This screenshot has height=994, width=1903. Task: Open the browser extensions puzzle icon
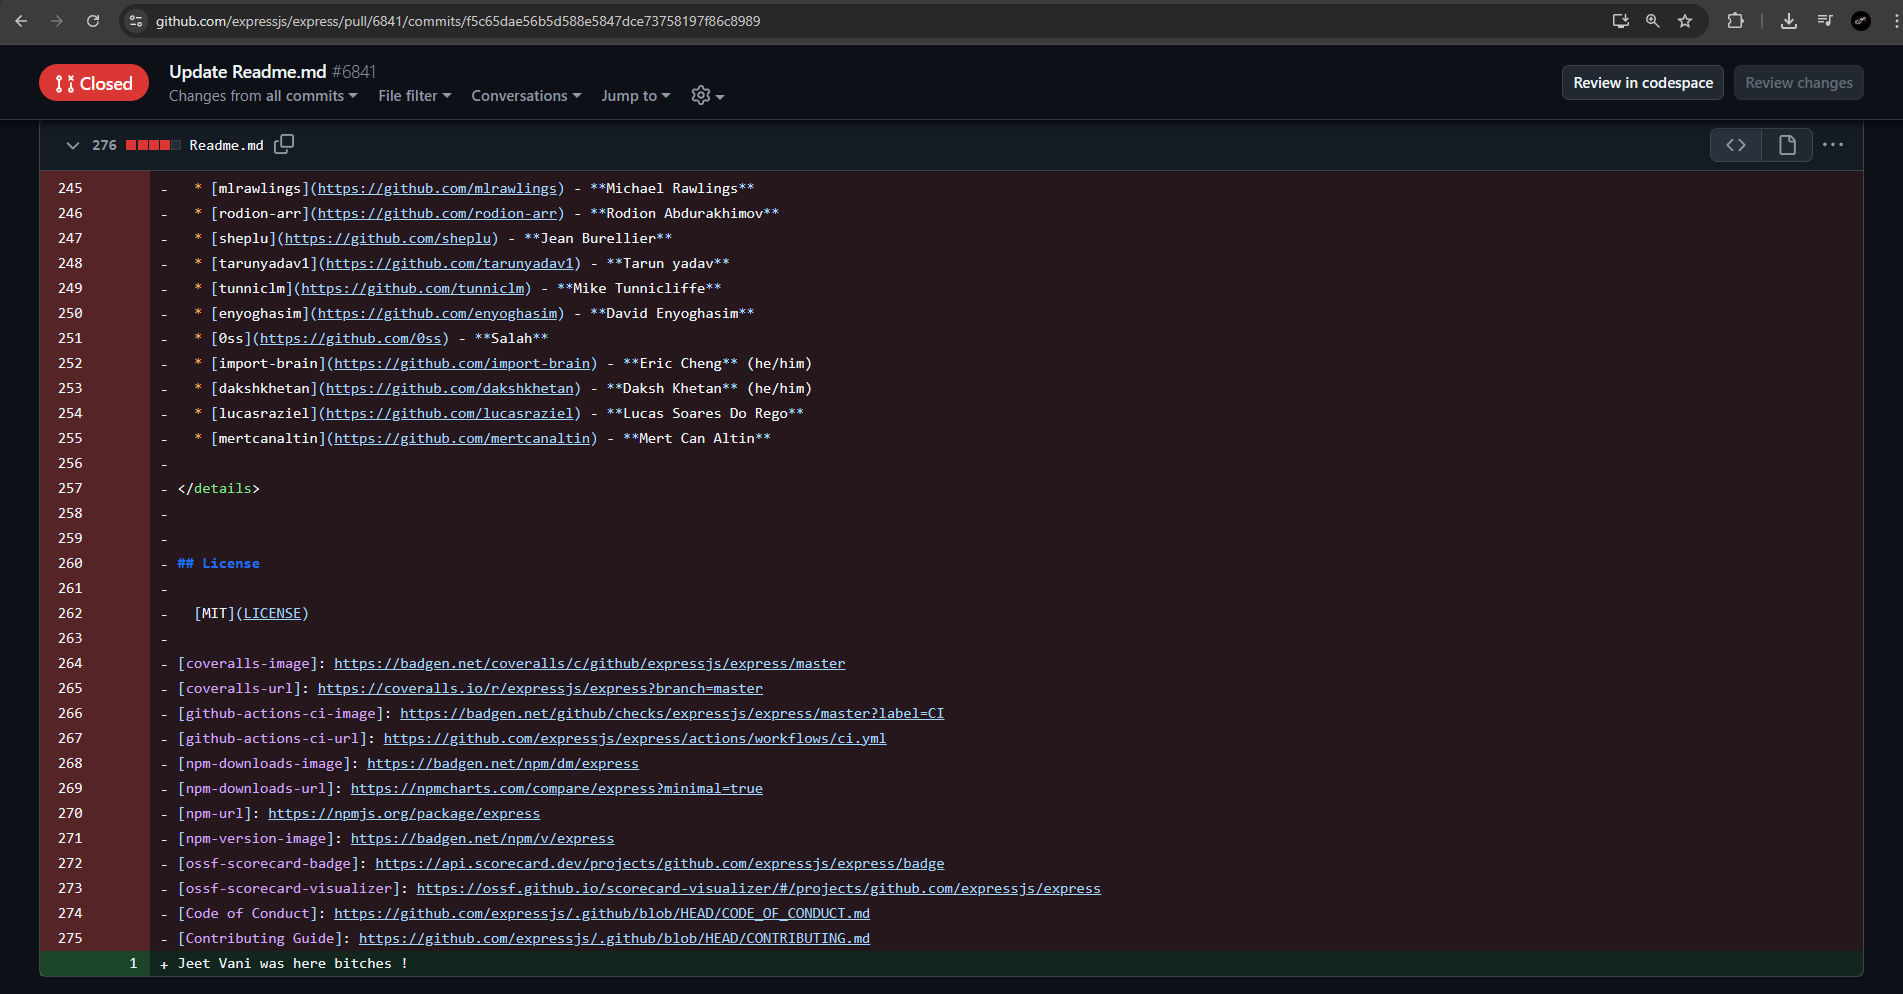(1737, 20)
